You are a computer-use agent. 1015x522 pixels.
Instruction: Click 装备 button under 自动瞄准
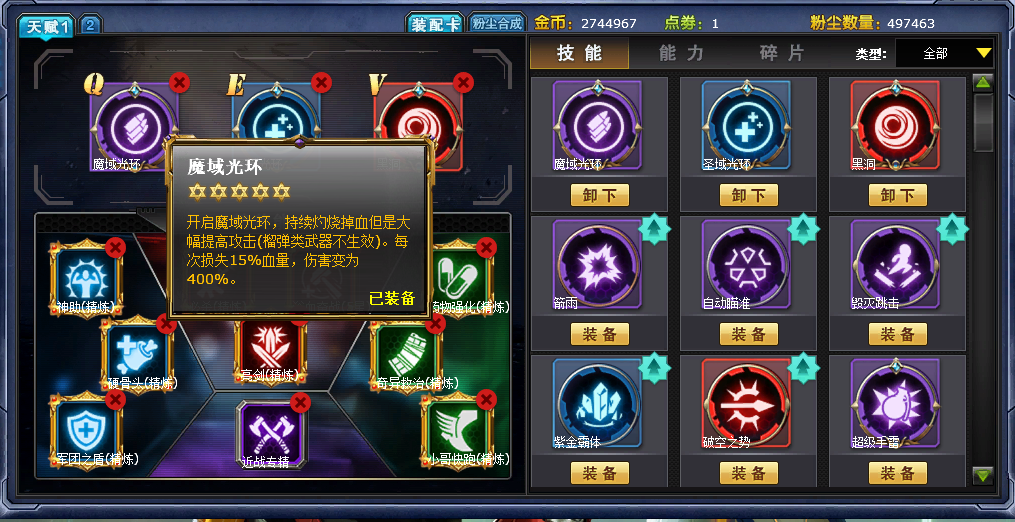click(748, 334)
